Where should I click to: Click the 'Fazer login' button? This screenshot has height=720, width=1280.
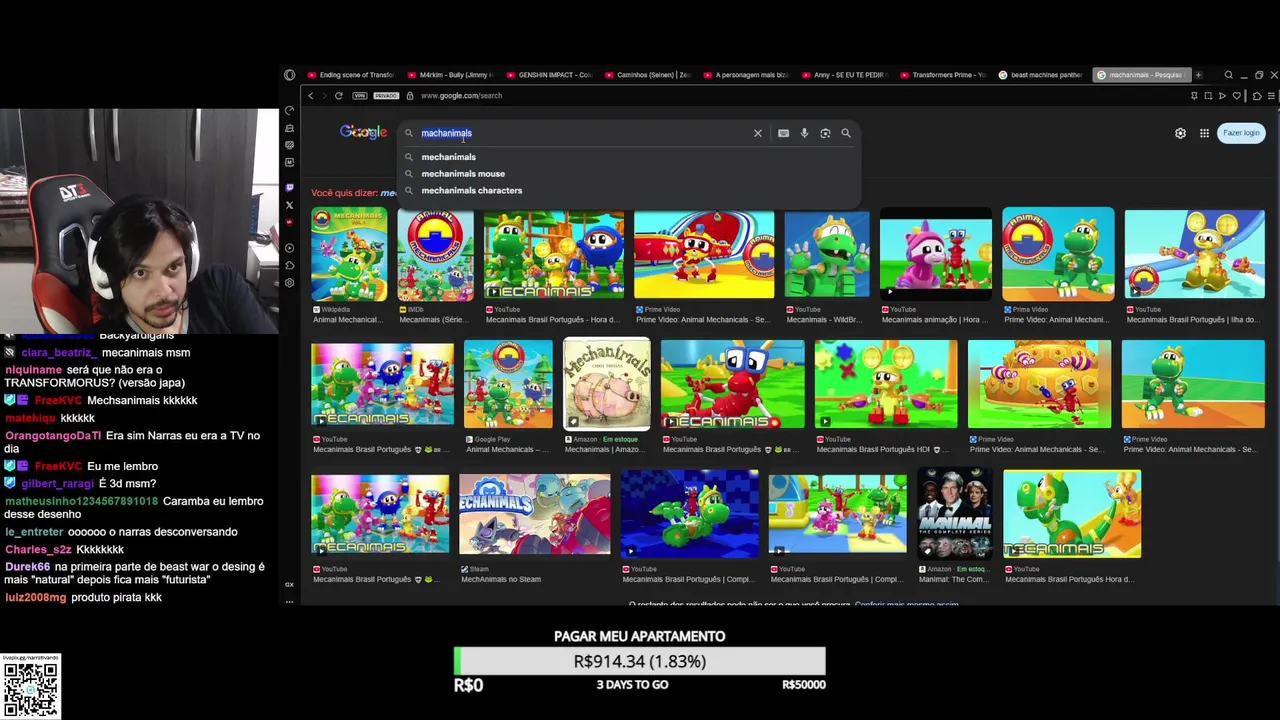1241,133
